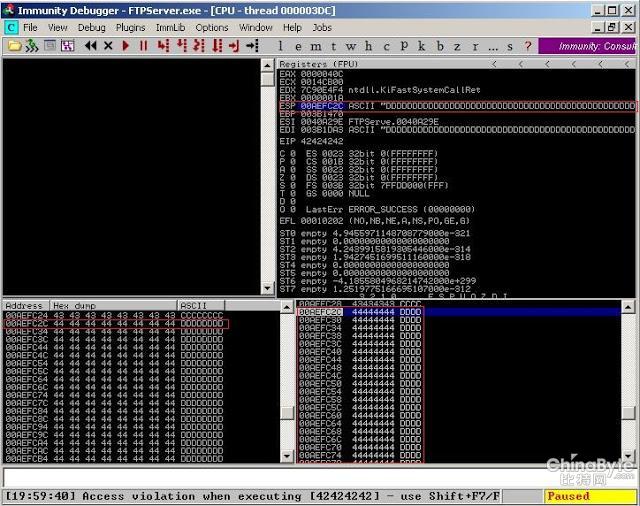Pause execution with the pause icon

click(x=143, y=46)
